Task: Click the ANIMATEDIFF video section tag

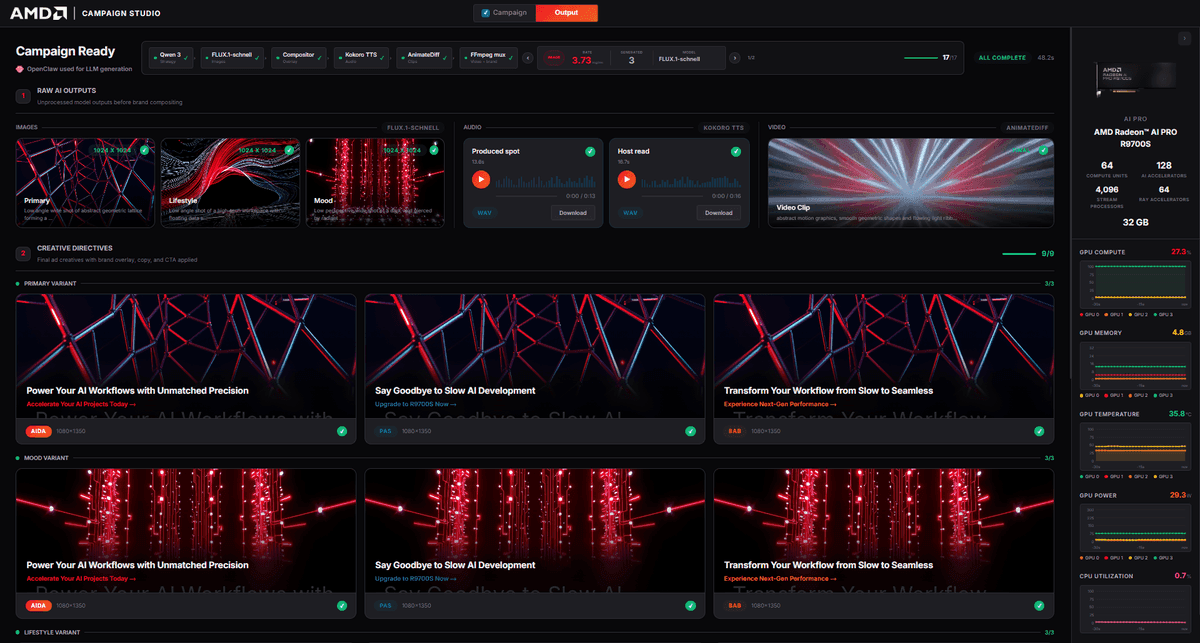Action: [x=1027, y=128]
